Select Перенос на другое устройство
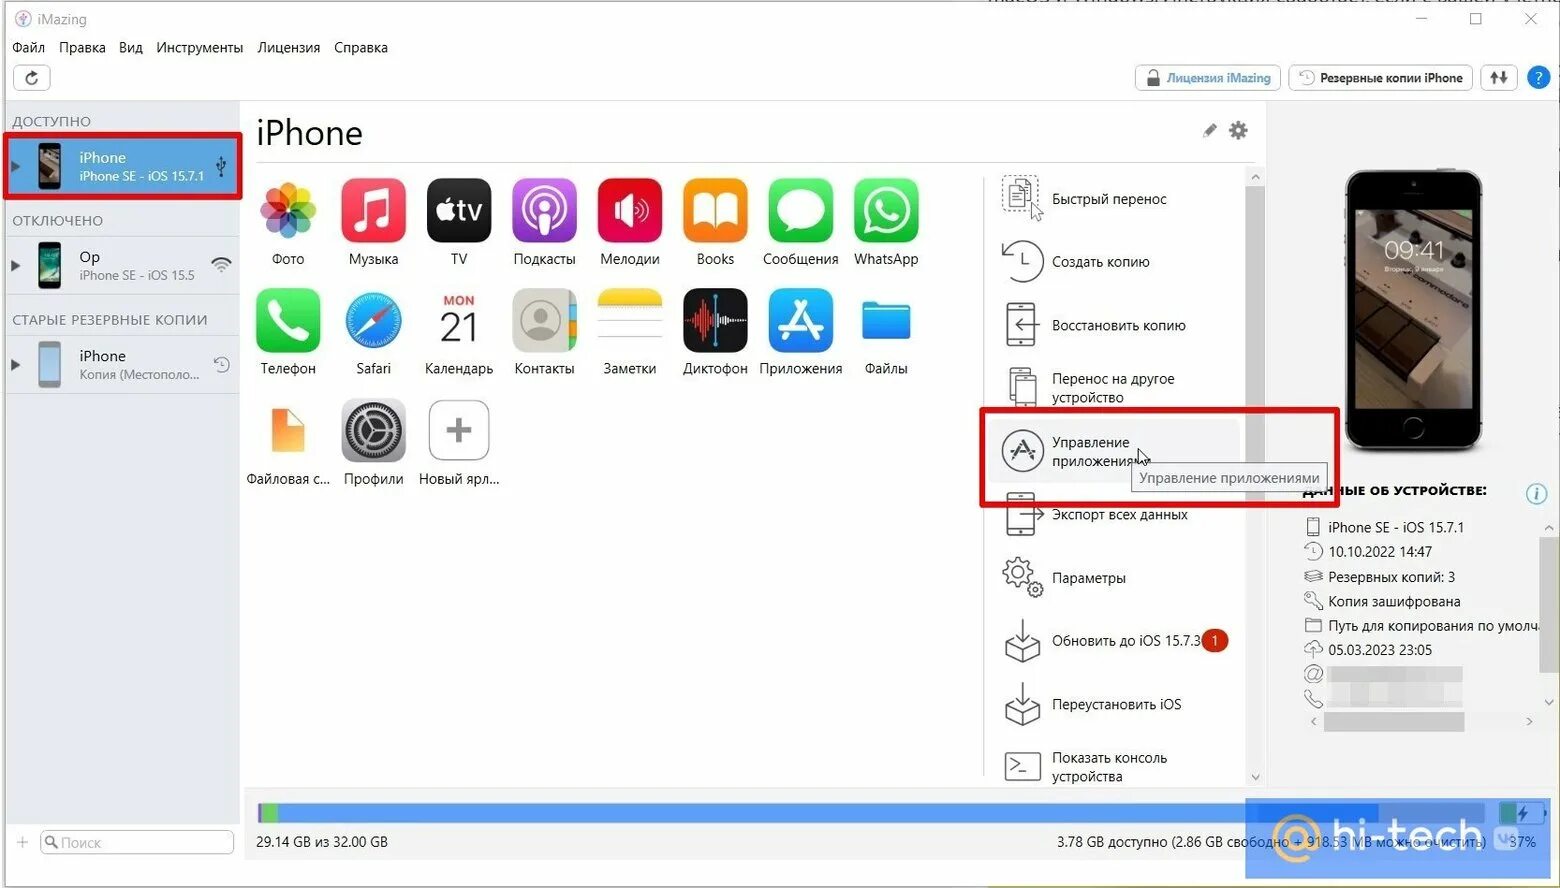Image resolution: width=1560 pixels, height=888 pixels. pyautogui.click(x=1112, y=388)
